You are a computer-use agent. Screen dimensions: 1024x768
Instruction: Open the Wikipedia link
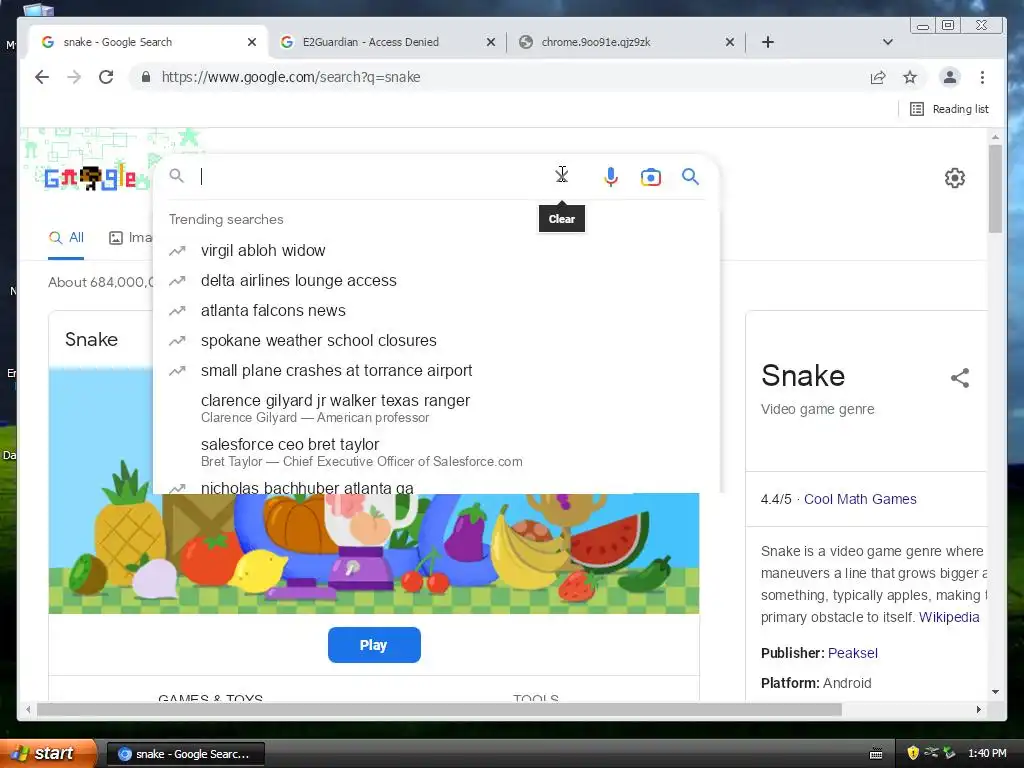coord(949,618)
